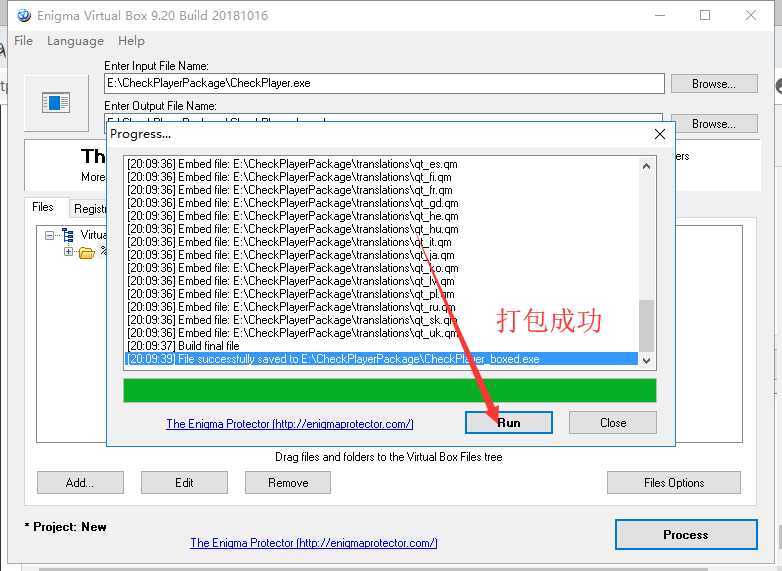Screen dimensions: 782x571
Task: Click Browse for the input file name
Action: (714, 84)
